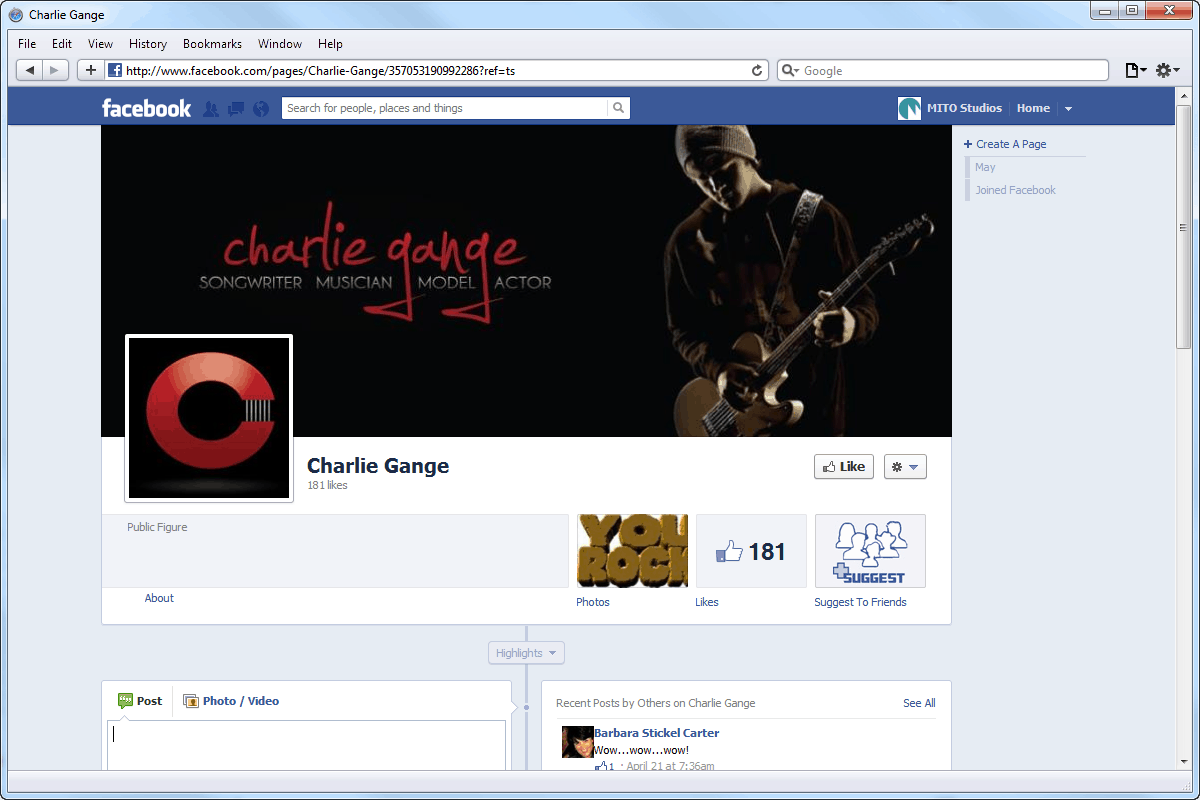Screen dimensions: 1200x800
Task: Click the Photos label link
Action: (593, 602)
